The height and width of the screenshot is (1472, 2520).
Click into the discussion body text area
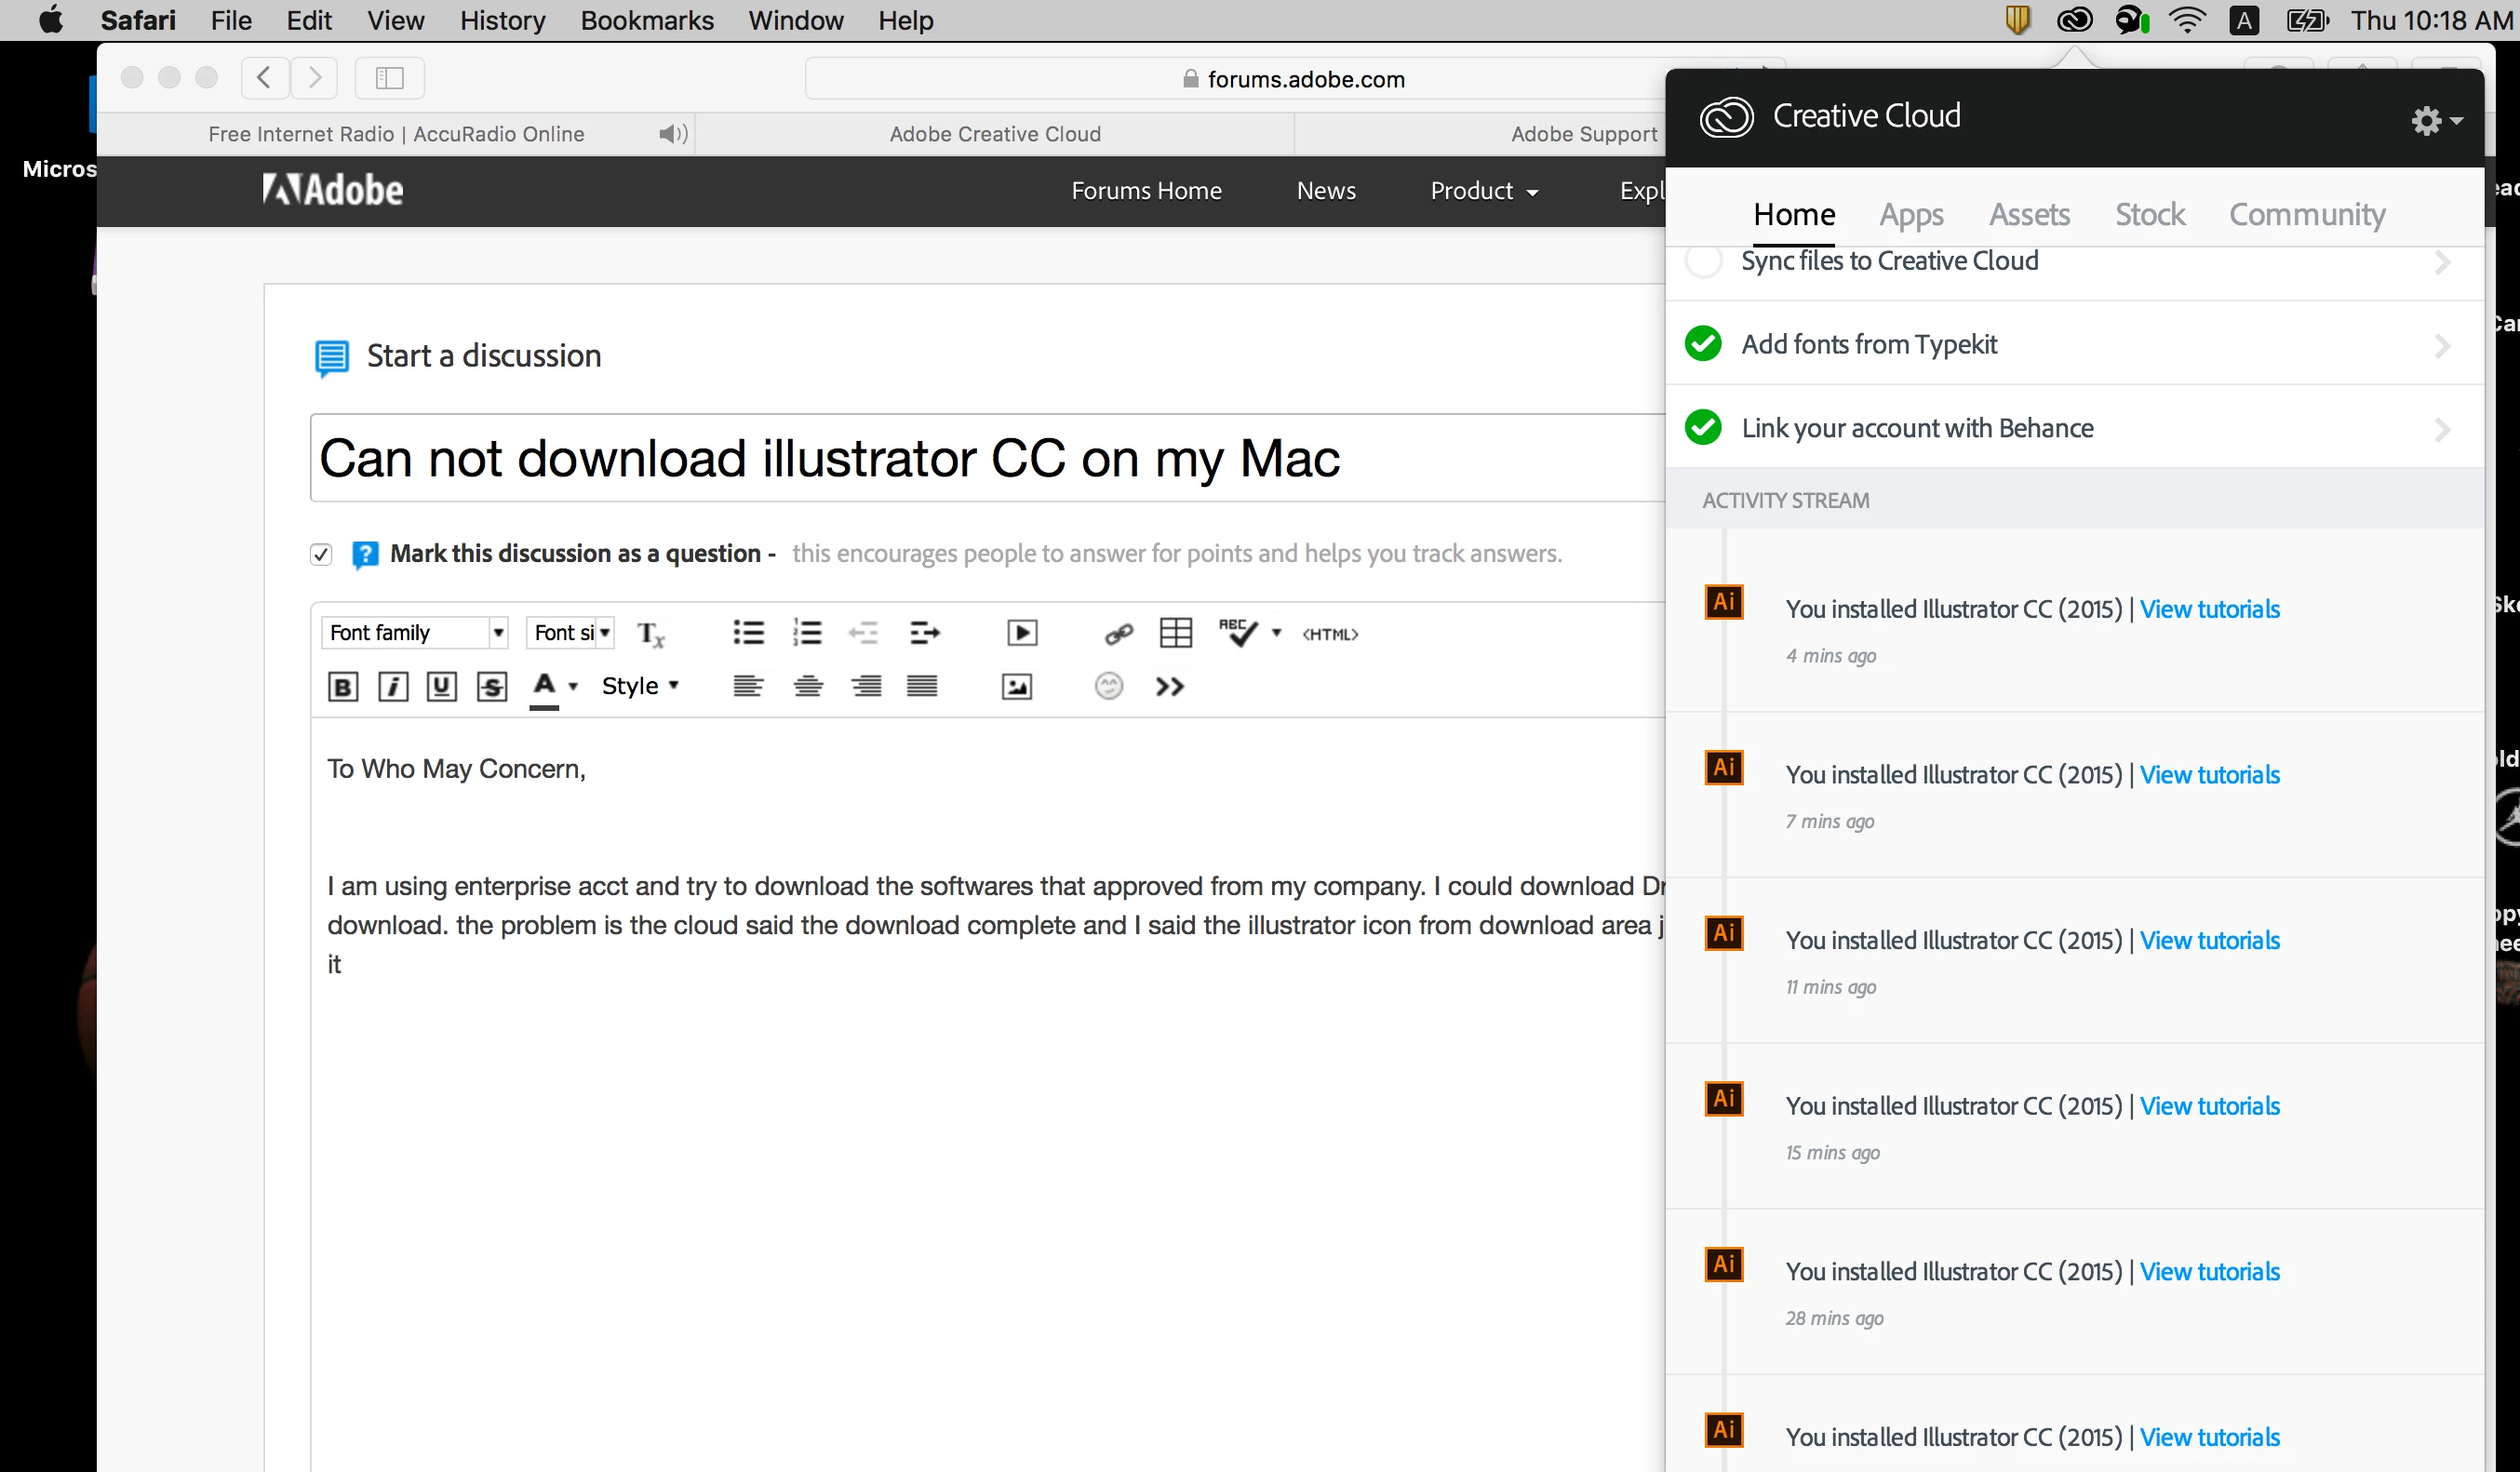click(x=988, y=1095)
